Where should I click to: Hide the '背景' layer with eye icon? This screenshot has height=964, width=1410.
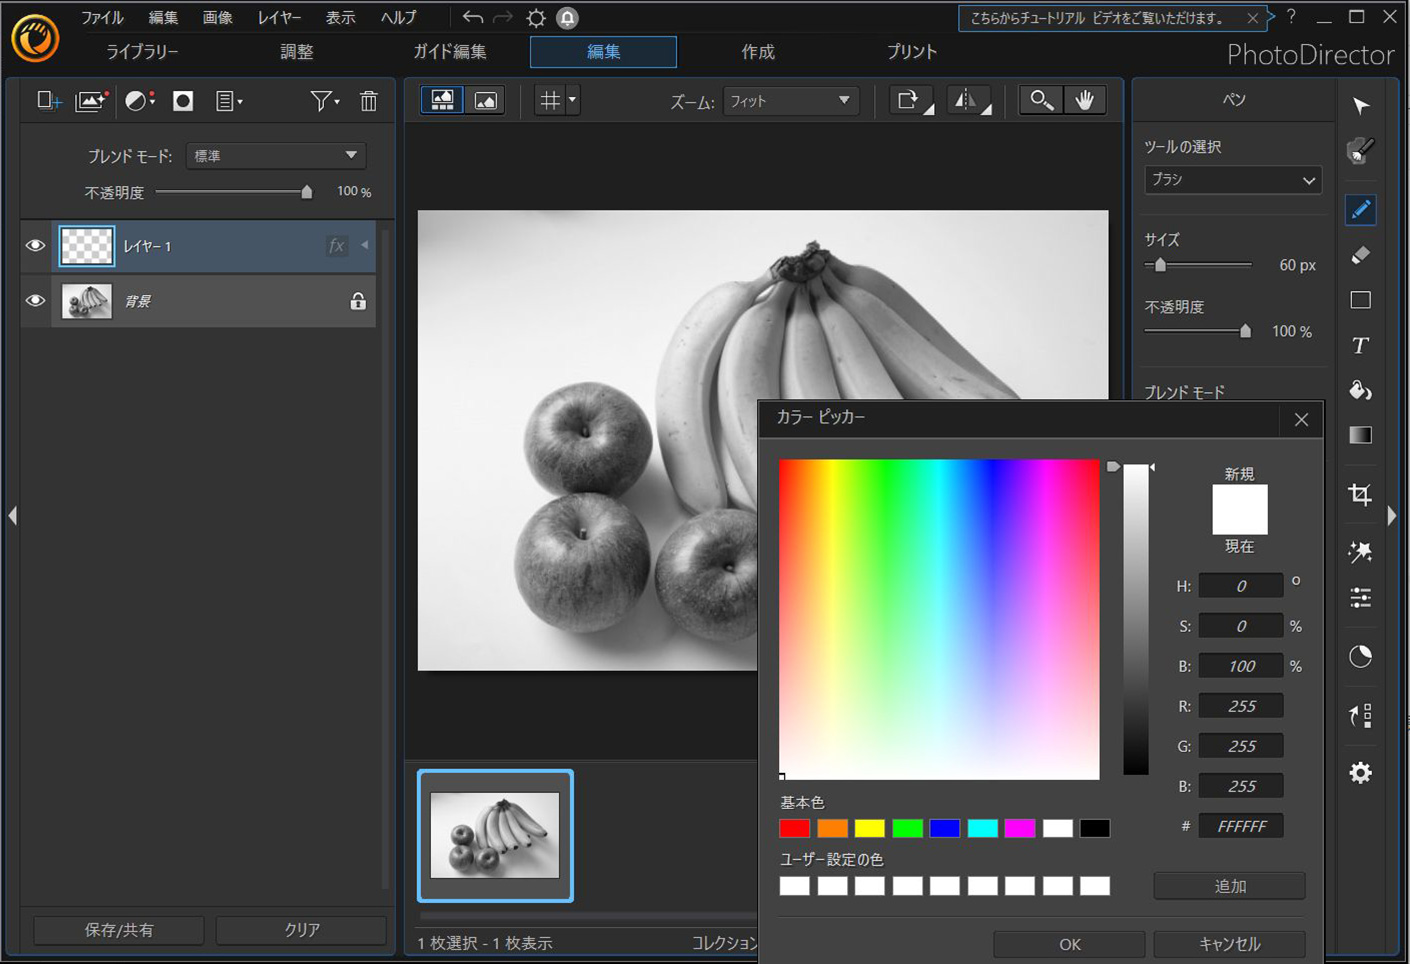35,301
